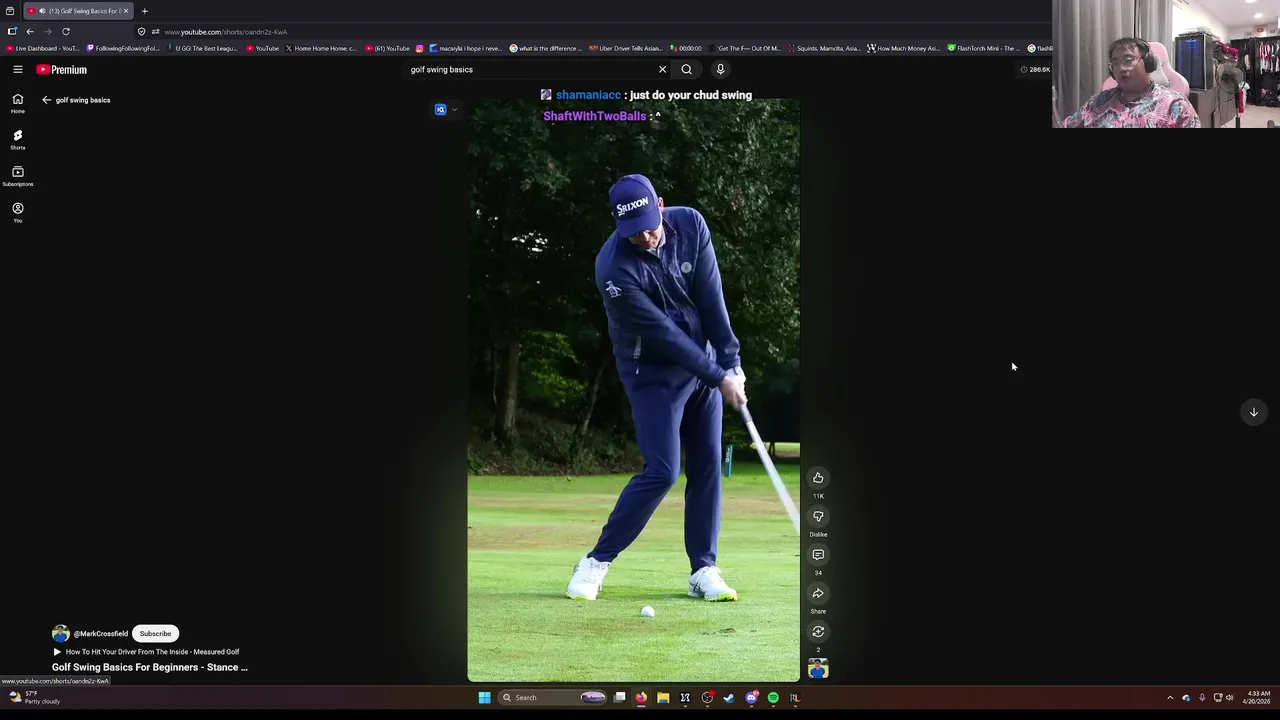This screenshot has height=720, width=1280.
Task: Reload the page in browser
Action: click(66, 32)
